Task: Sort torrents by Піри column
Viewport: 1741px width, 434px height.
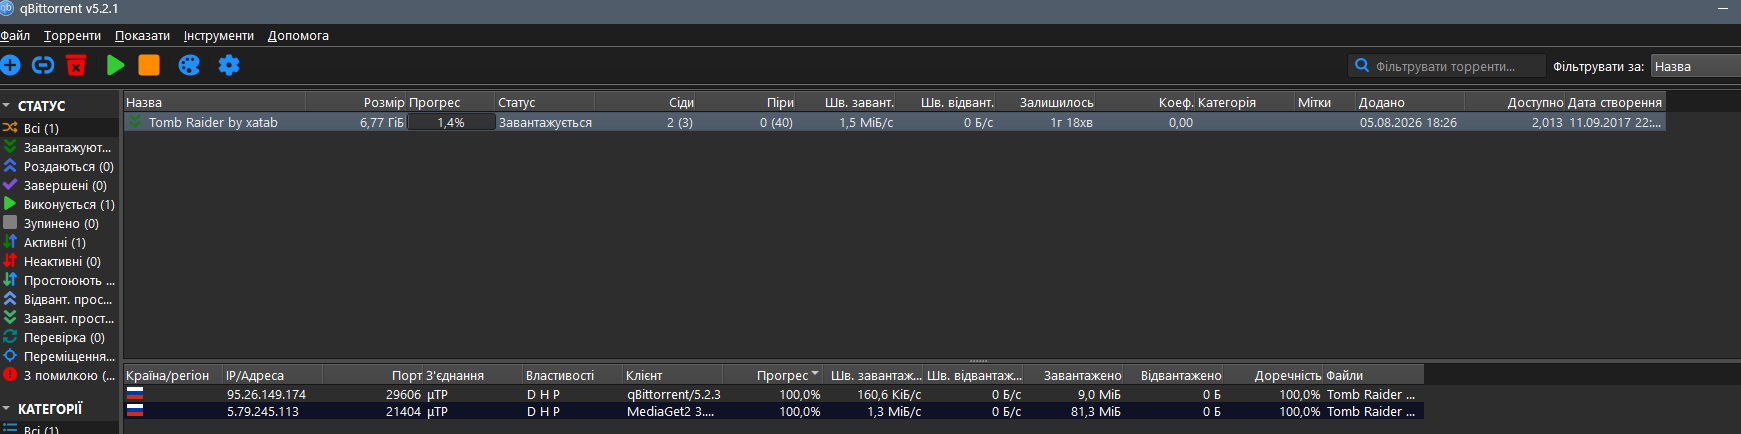Action: click(745, 102)
